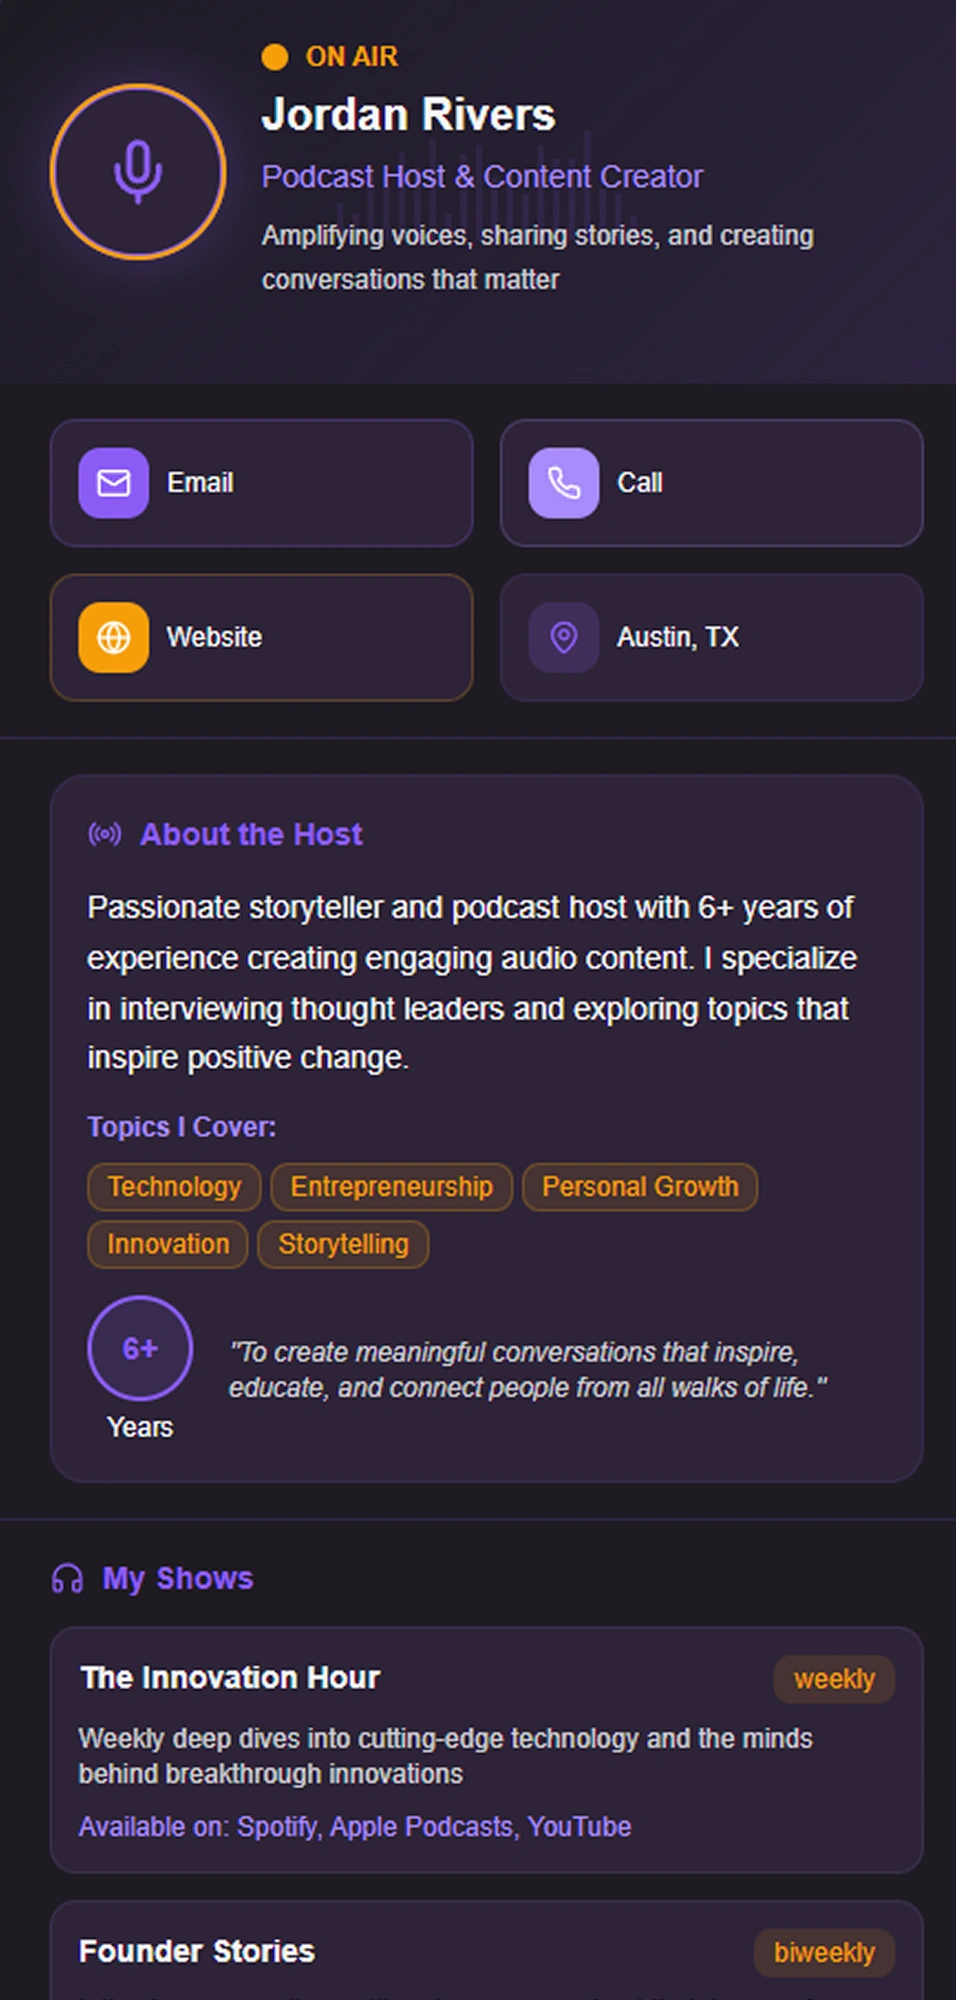Click the Storytelling topic tag

(343, 1244)
